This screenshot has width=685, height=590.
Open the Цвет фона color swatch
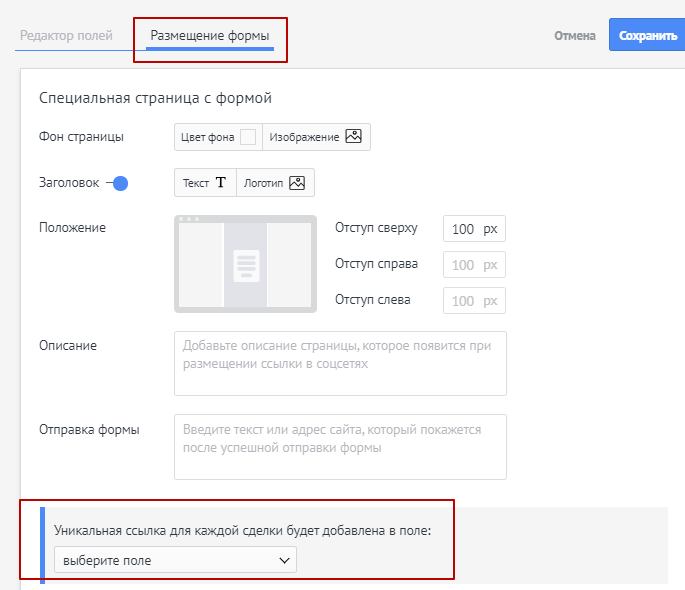pyautogui.click(x=248, y=137)
